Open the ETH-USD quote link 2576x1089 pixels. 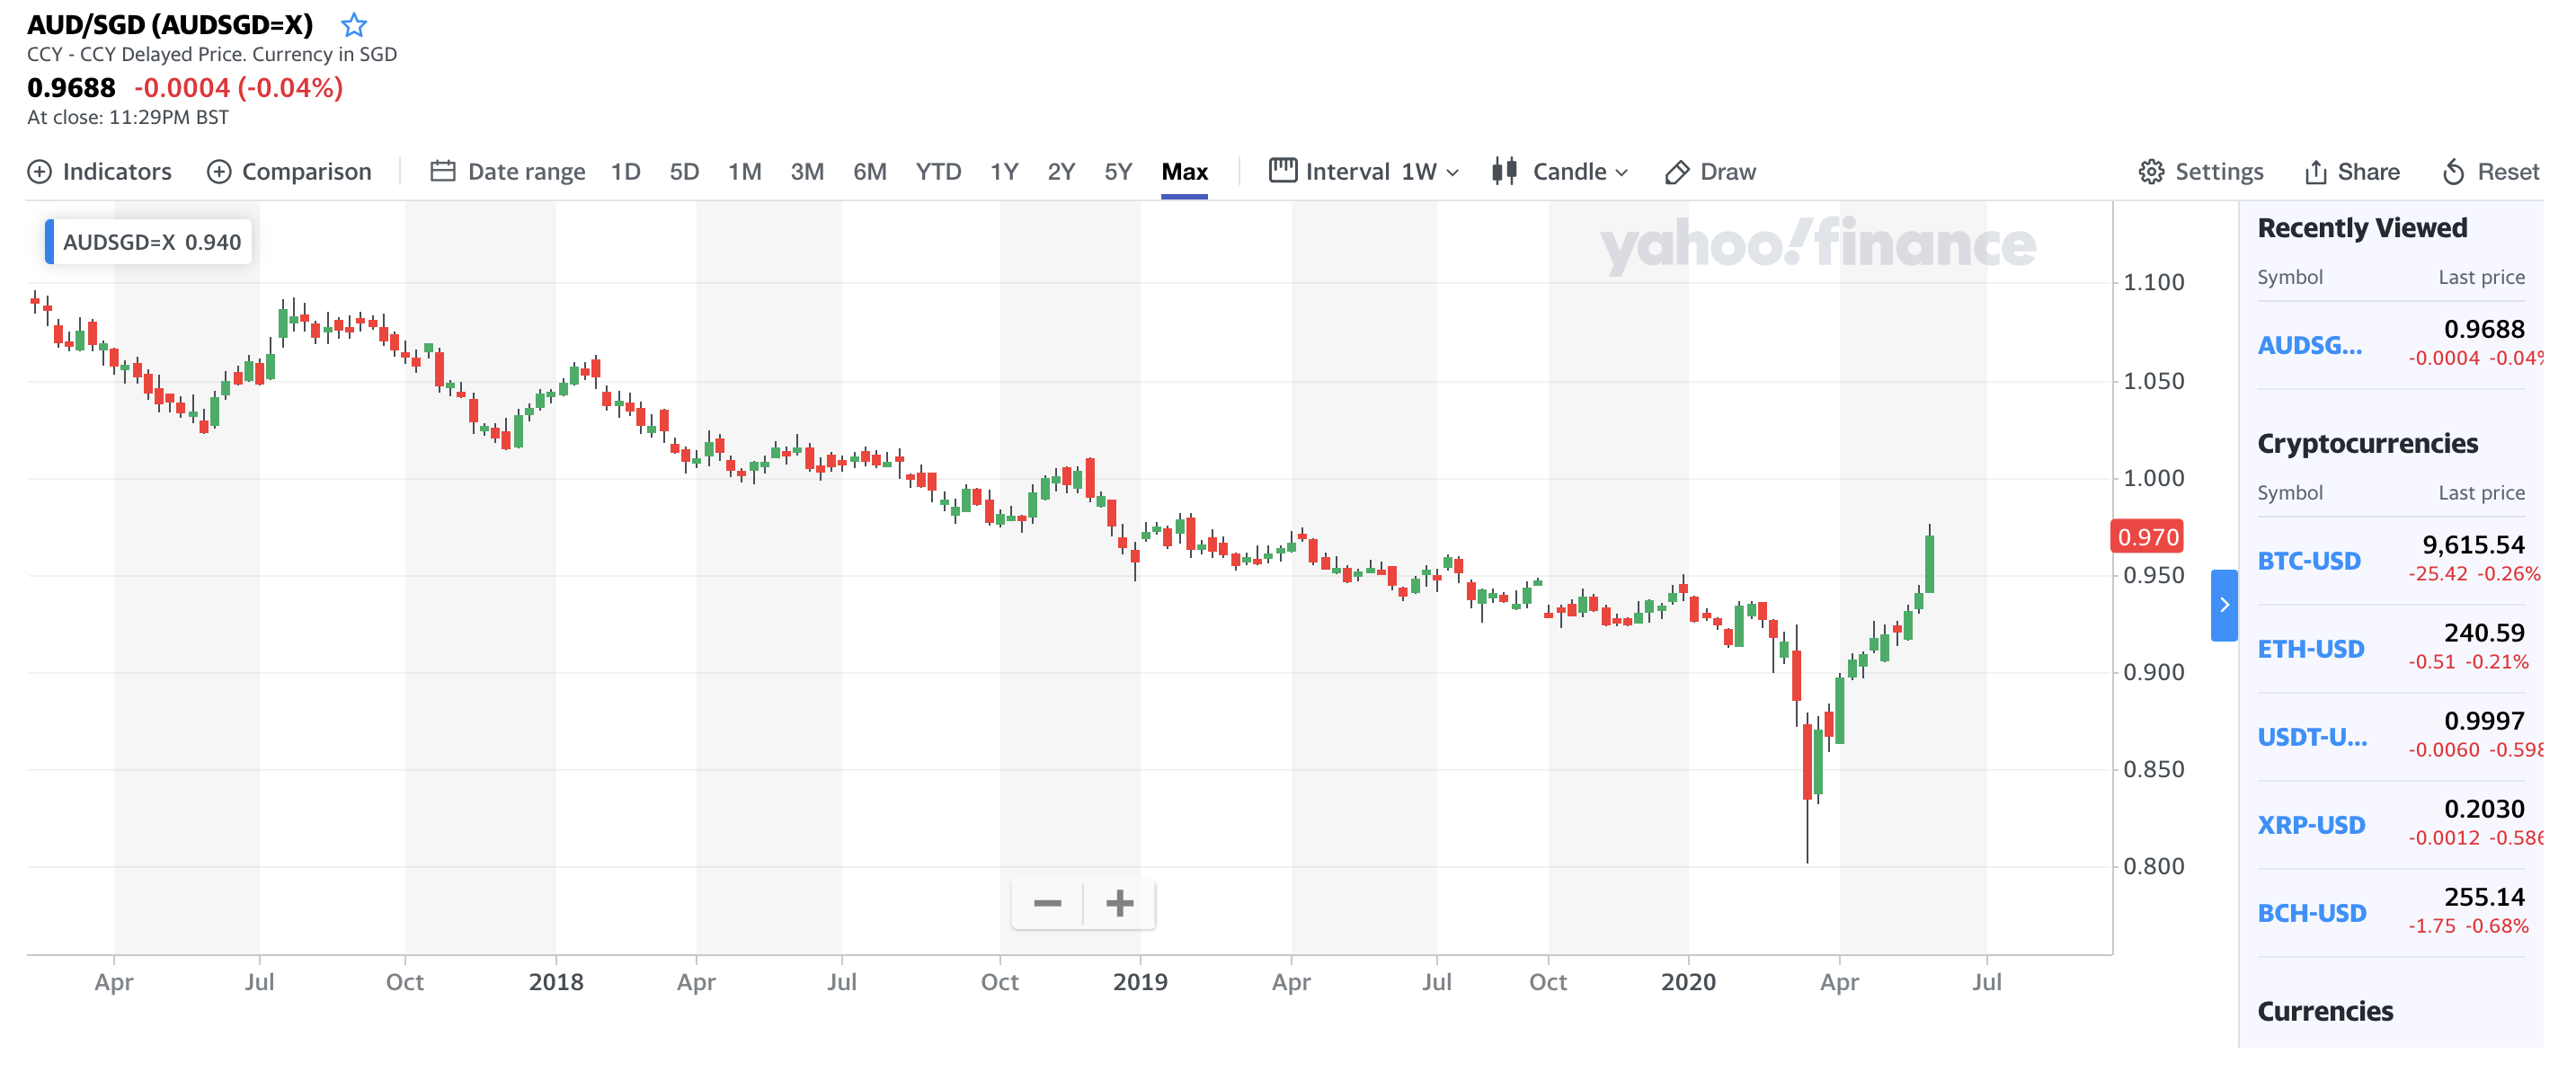(2311, 649)
